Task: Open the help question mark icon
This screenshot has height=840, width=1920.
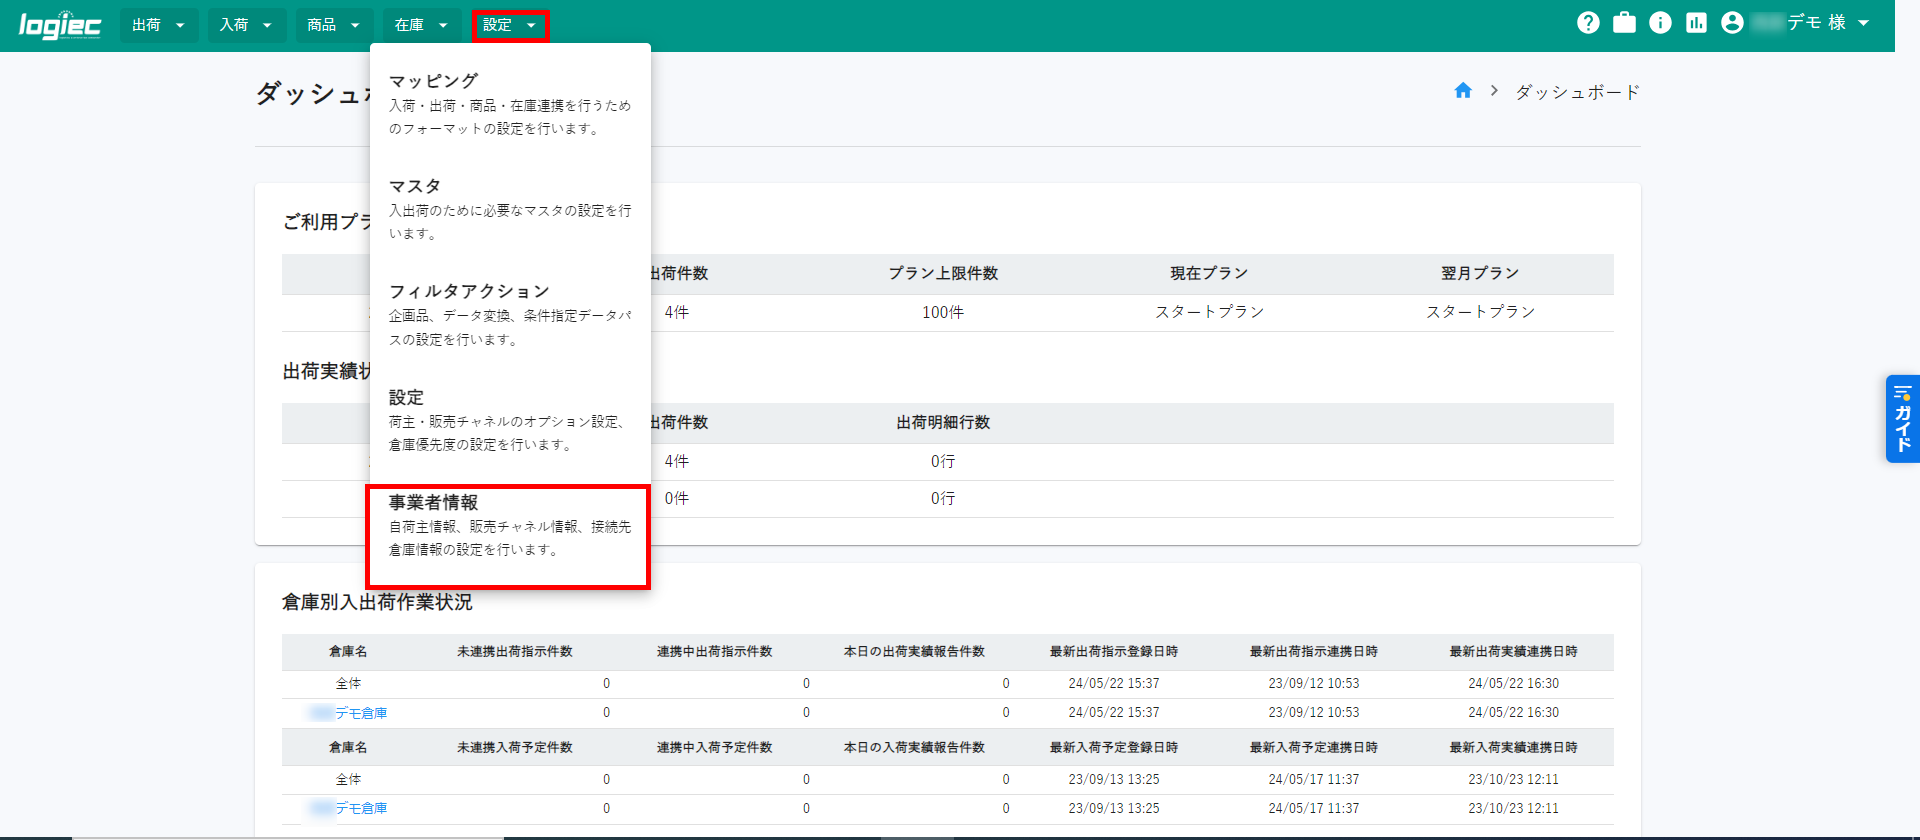Action: pyautogui.click(x=1588, y=23)
